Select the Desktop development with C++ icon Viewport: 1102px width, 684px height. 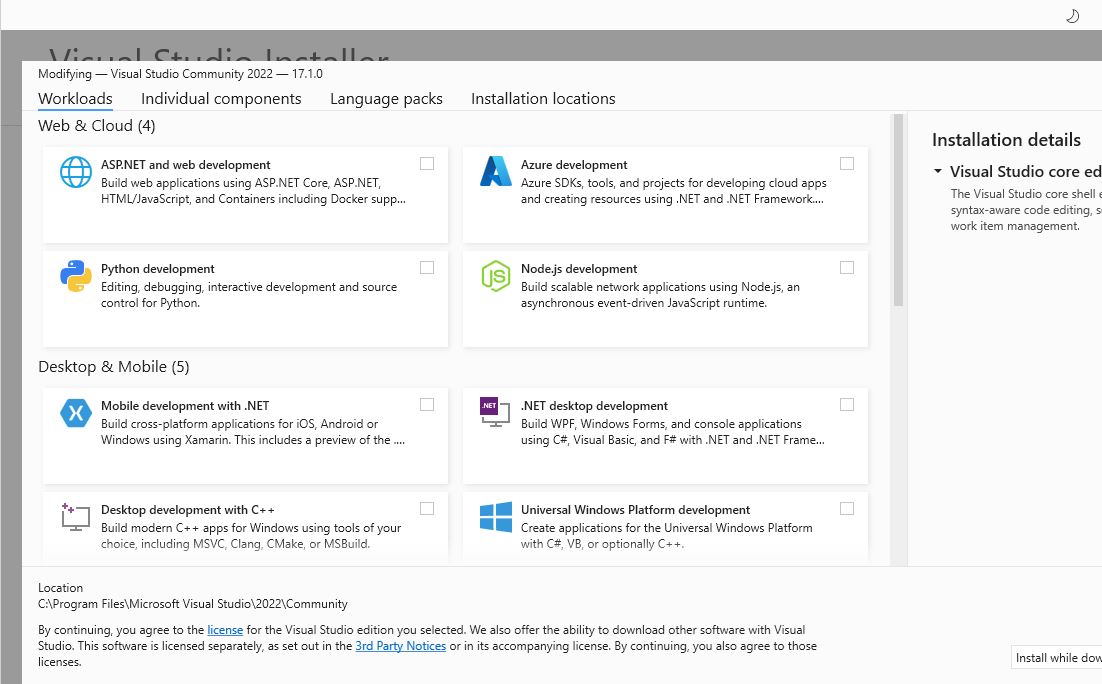pos(74,517)
